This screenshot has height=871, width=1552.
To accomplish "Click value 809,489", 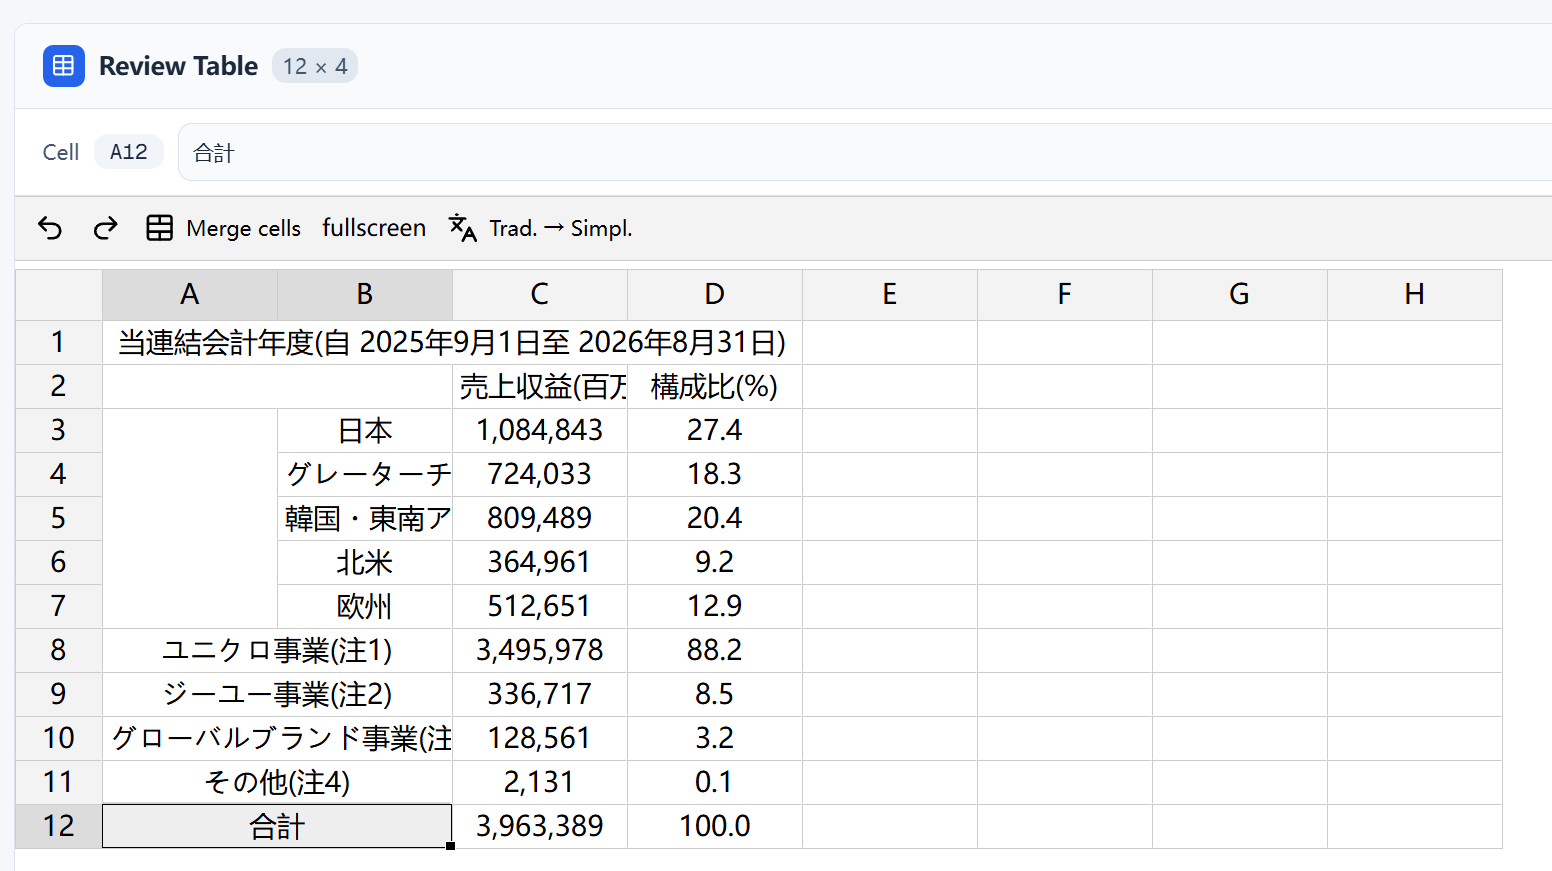I will [x=540, y=518].
